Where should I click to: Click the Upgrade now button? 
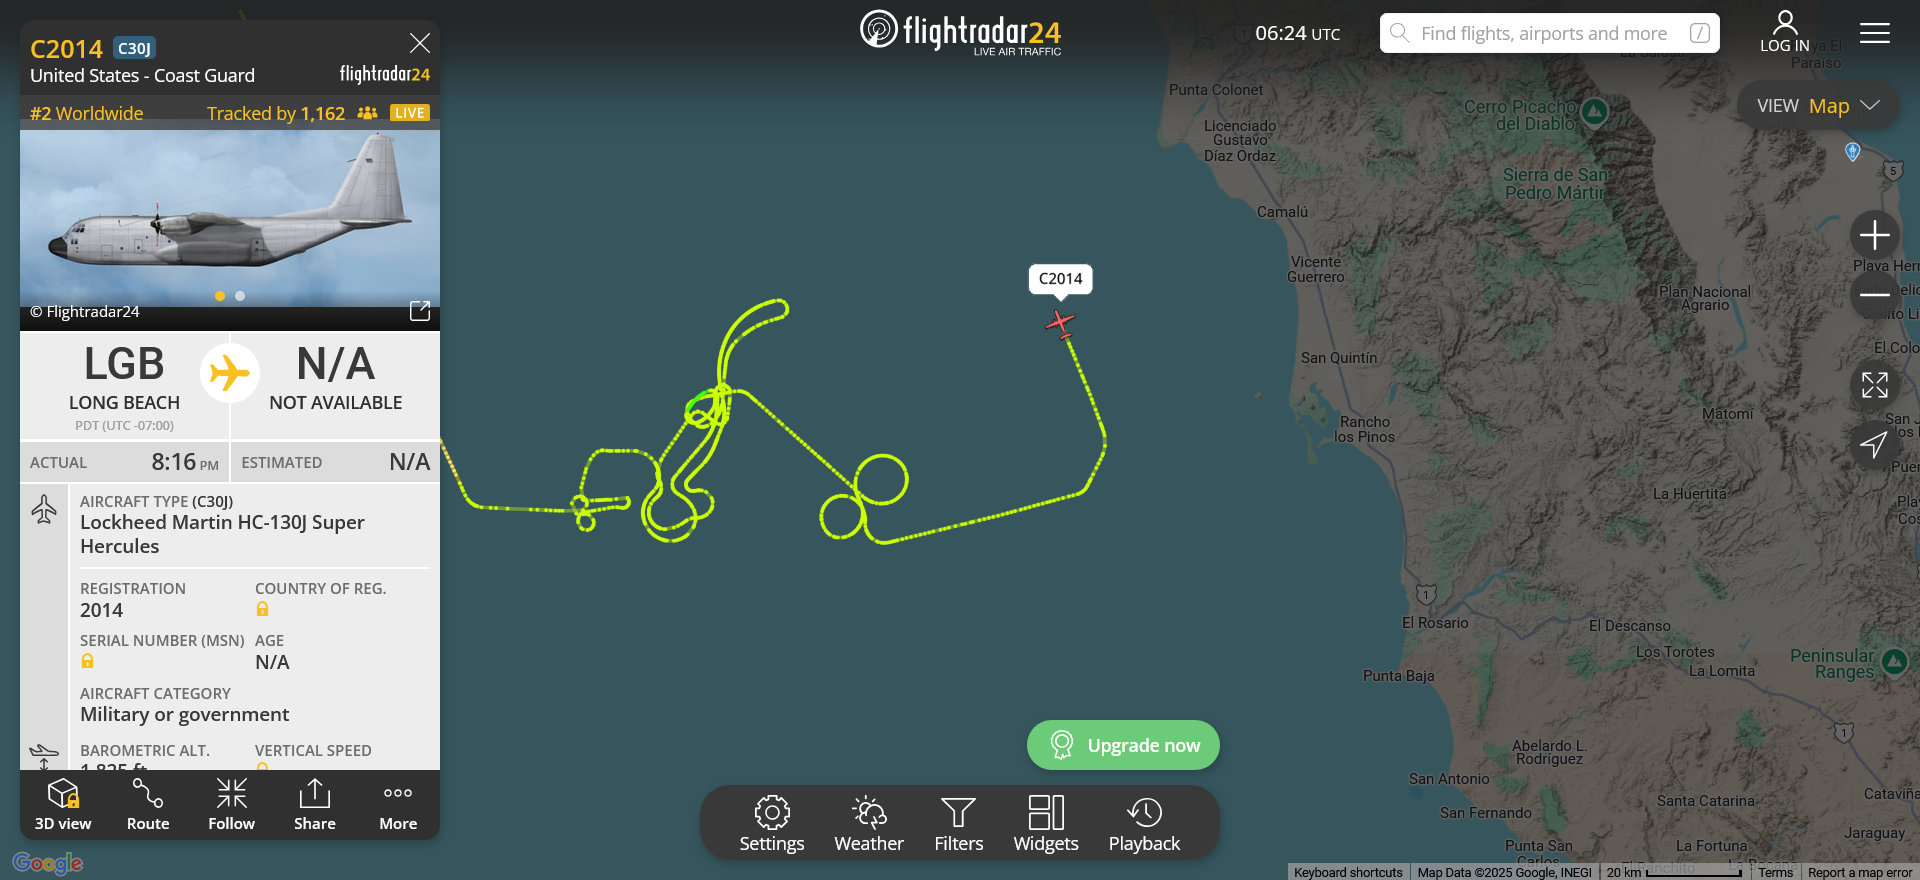coord(1123,745)
